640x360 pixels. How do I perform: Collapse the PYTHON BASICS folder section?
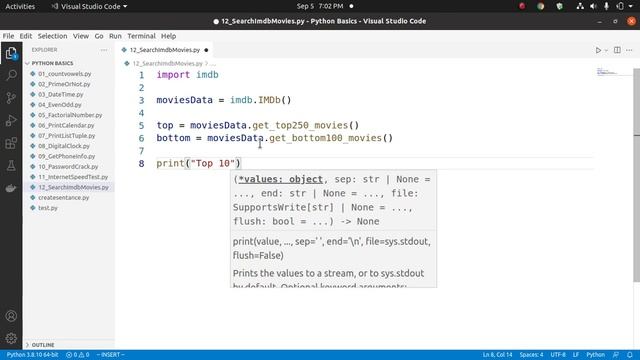point(52,63)
